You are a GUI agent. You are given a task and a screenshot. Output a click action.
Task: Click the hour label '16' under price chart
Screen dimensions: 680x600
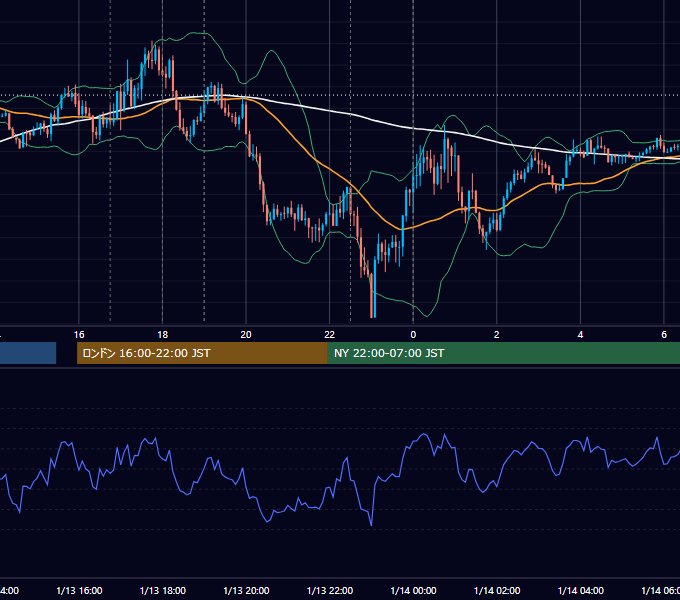(x=79, y=335)
